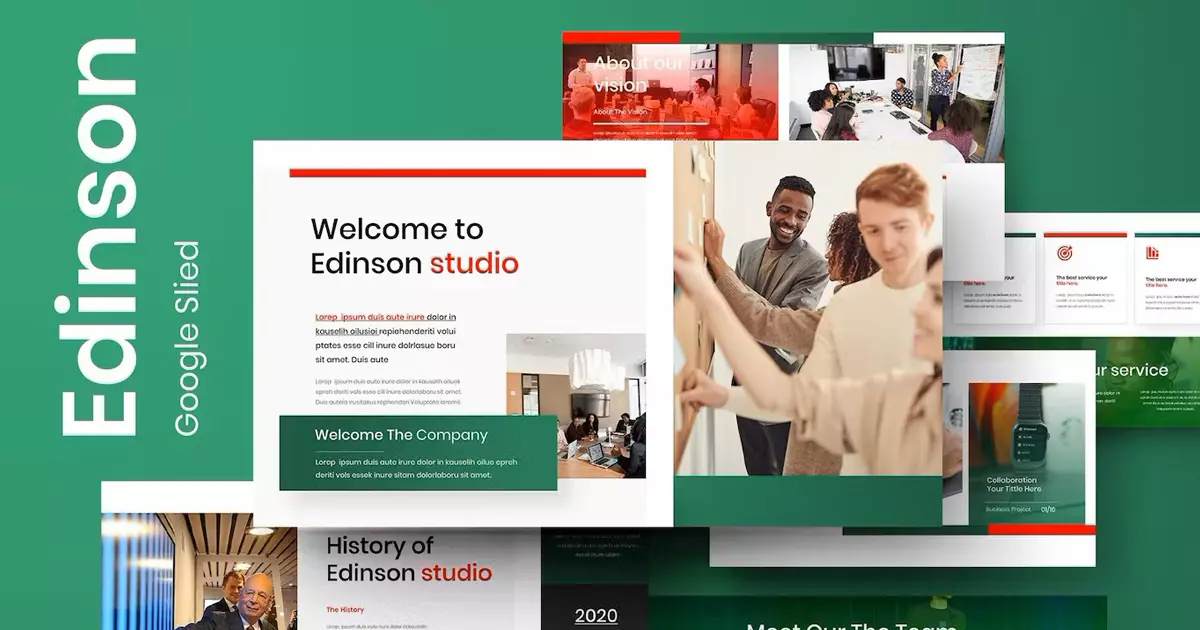Click the "Welcome to Edinson studio" heading
Image resolution: width=1200 pixels, height=630 pixels.
pyautogui.click(x=414, y=246)
